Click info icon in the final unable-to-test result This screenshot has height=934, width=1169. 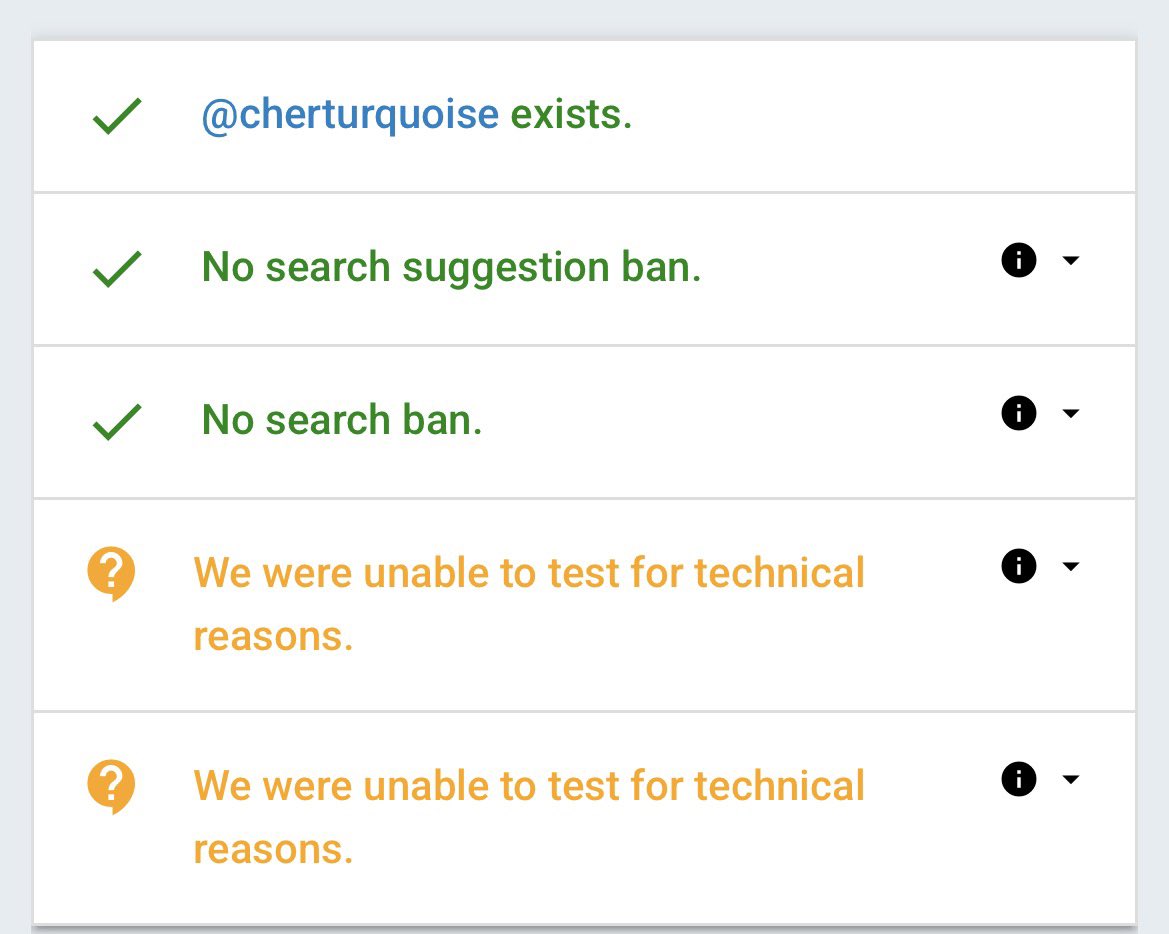point(1018,779)
